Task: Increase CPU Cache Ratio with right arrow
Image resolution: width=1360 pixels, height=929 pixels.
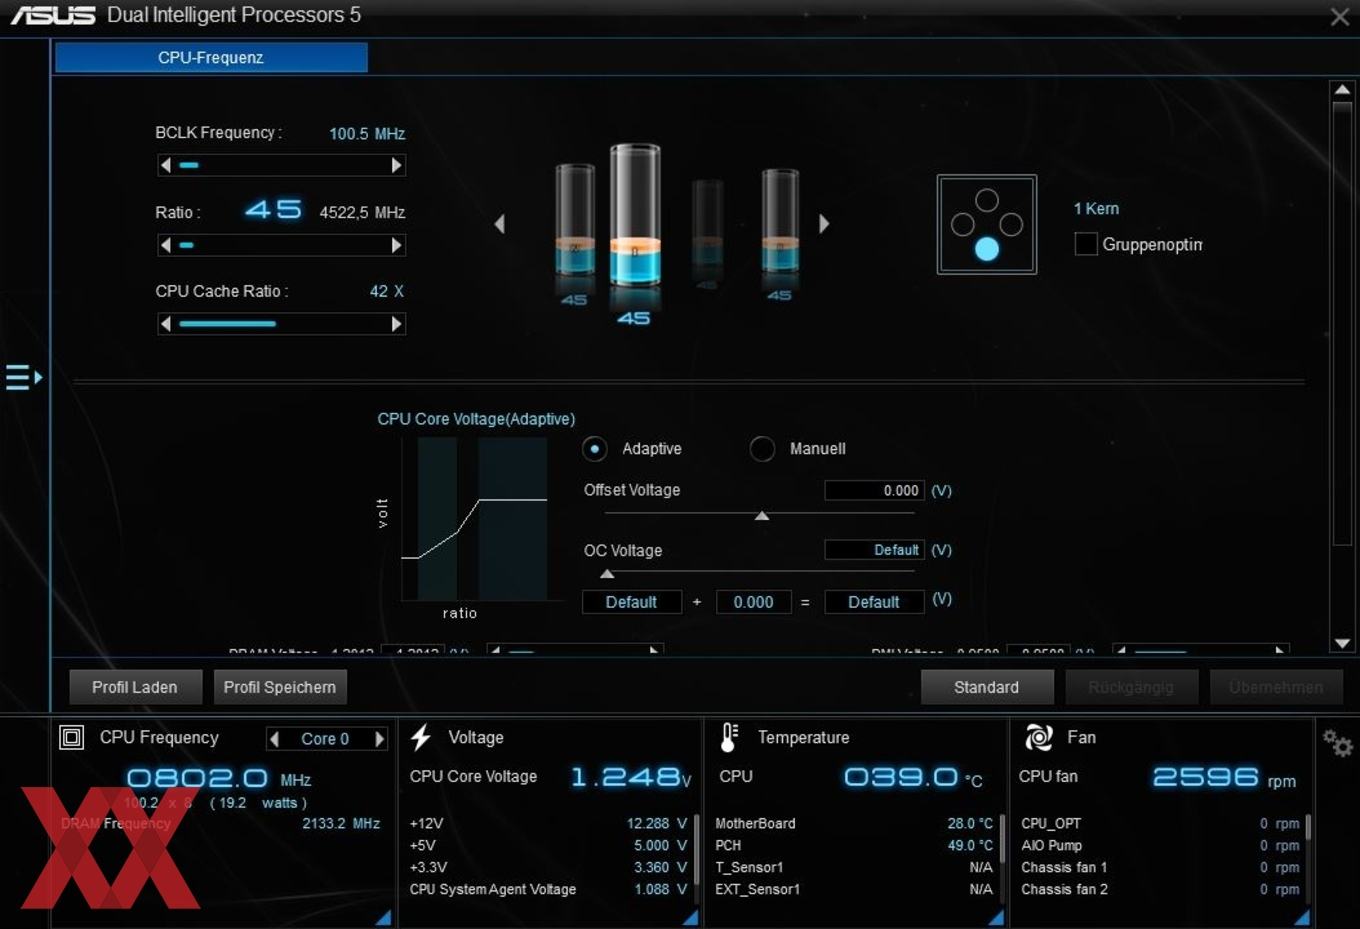Action: (x=397, y=324)
